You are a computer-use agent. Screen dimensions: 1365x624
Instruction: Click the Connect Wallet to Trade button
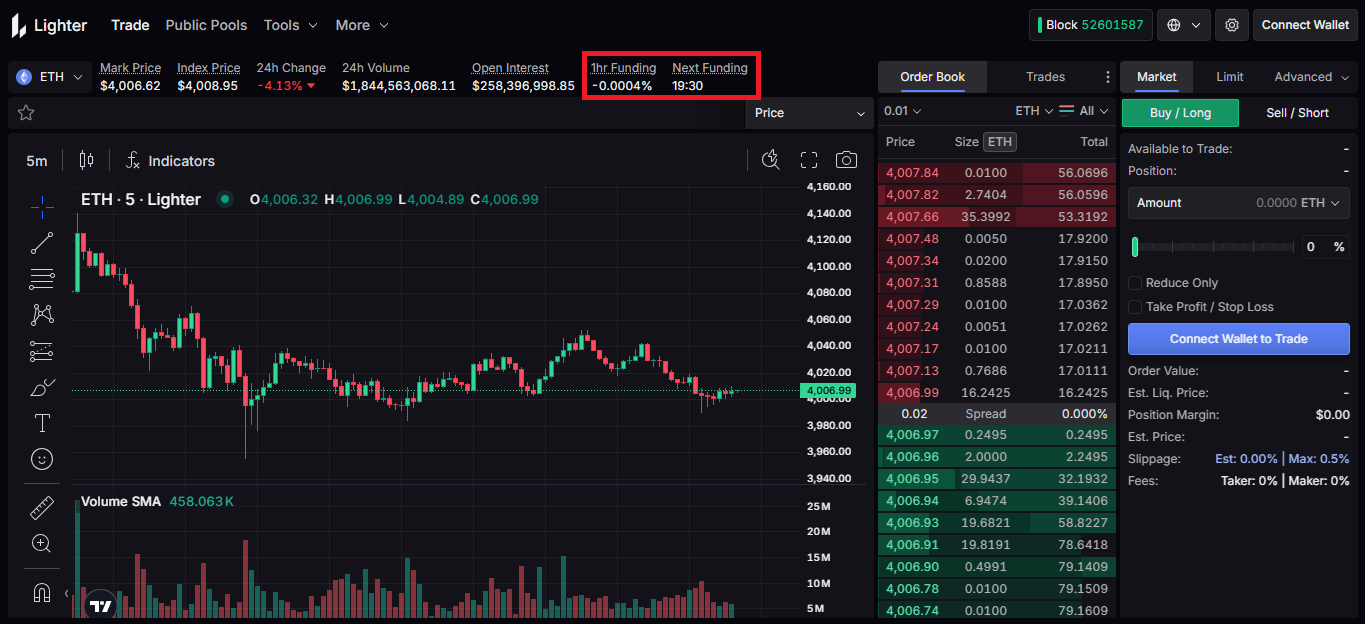pyautogui.click(x=1238, y=339)
